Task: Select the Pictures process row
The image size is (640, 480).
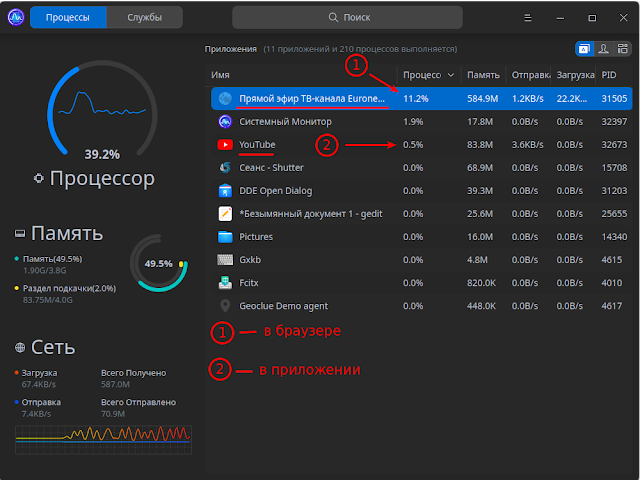Action: [422, 237]
